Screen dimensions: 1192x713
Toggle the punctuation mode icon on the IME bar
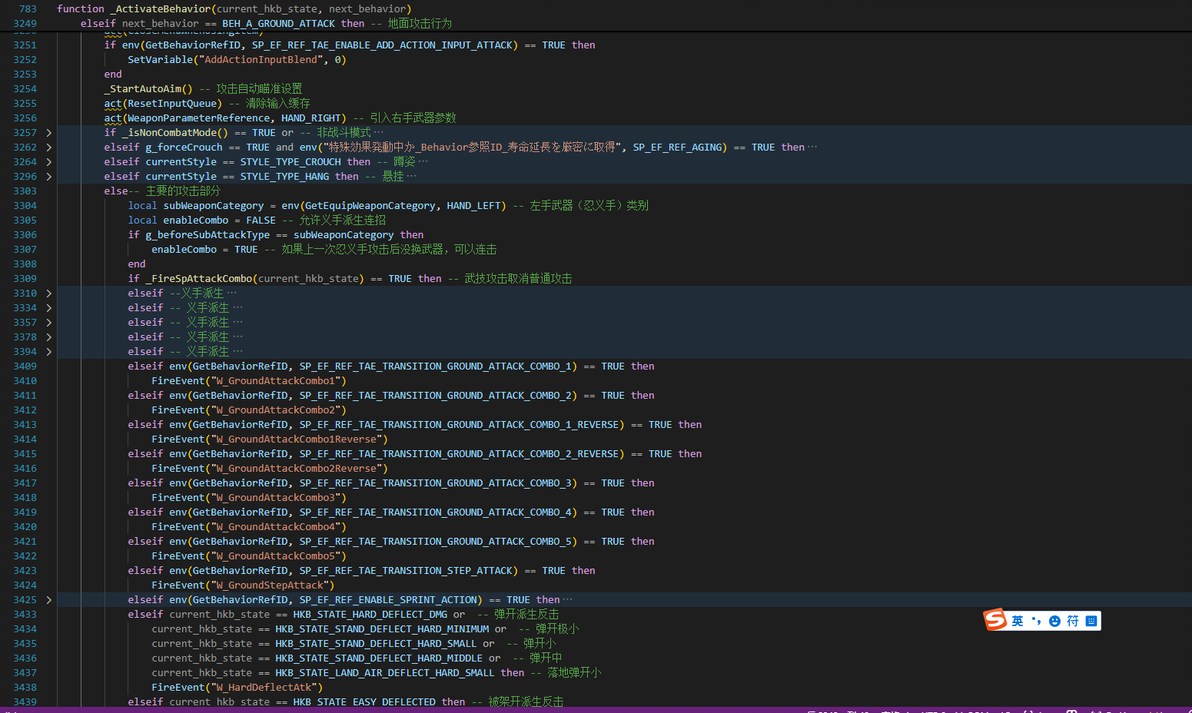pos(1036,621)
